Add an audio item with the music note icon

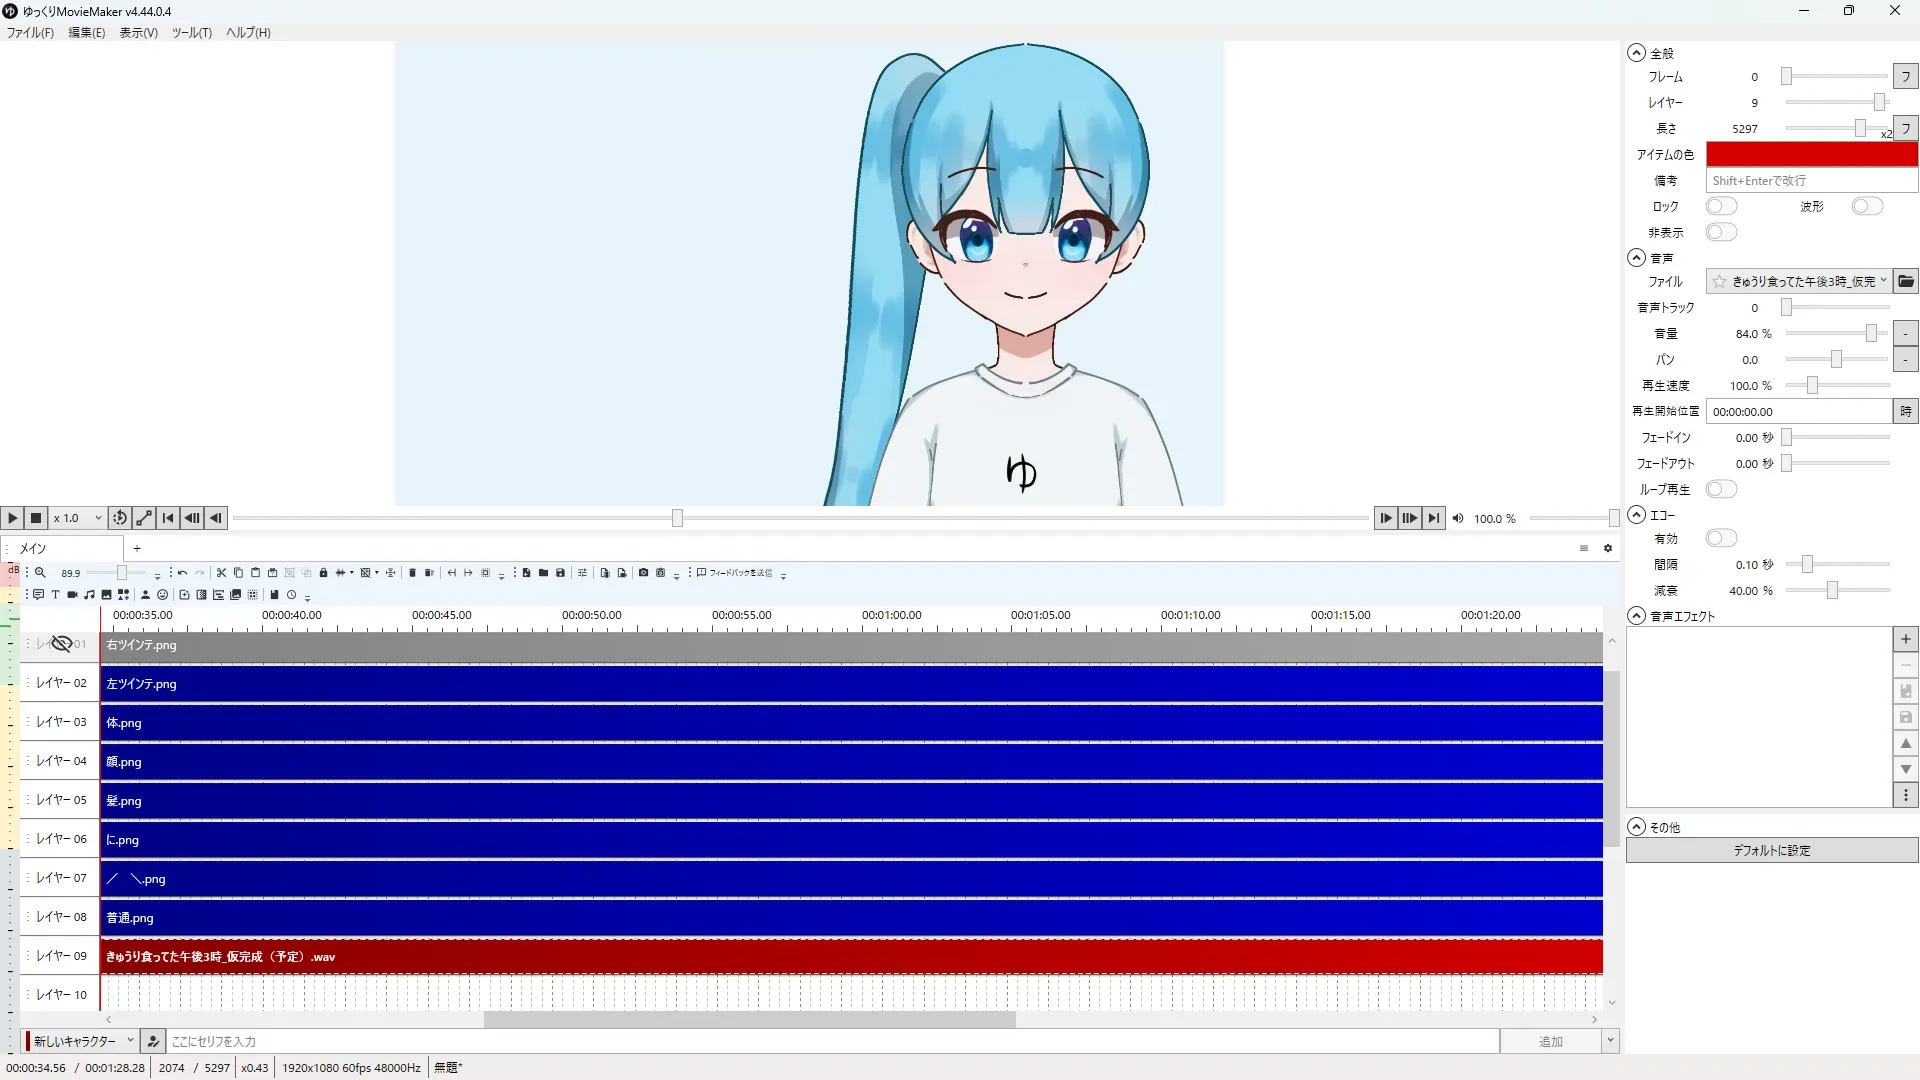click(x=89, y=594)
